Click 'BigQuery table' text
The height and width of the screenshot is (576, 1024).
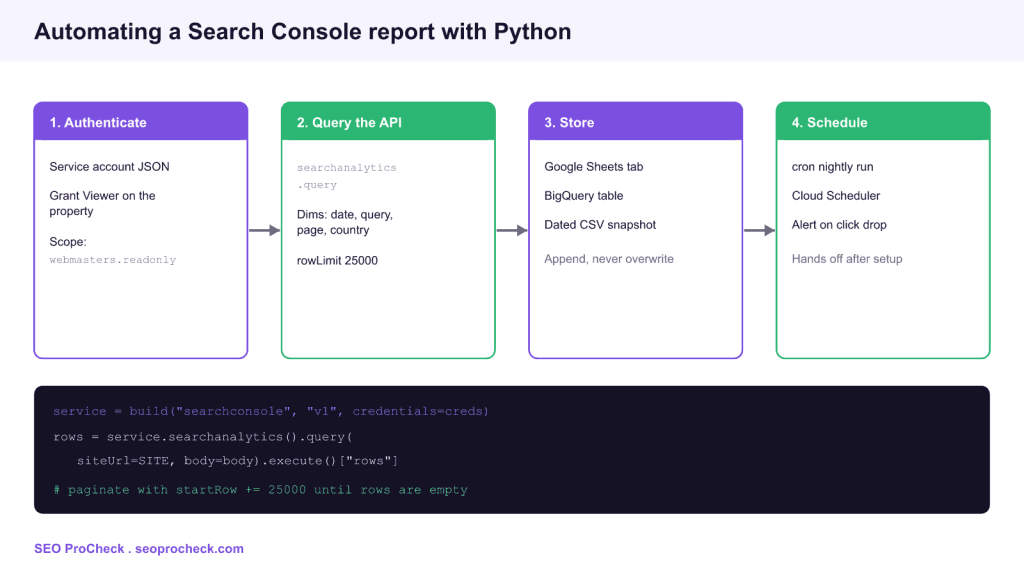point(583,195)
